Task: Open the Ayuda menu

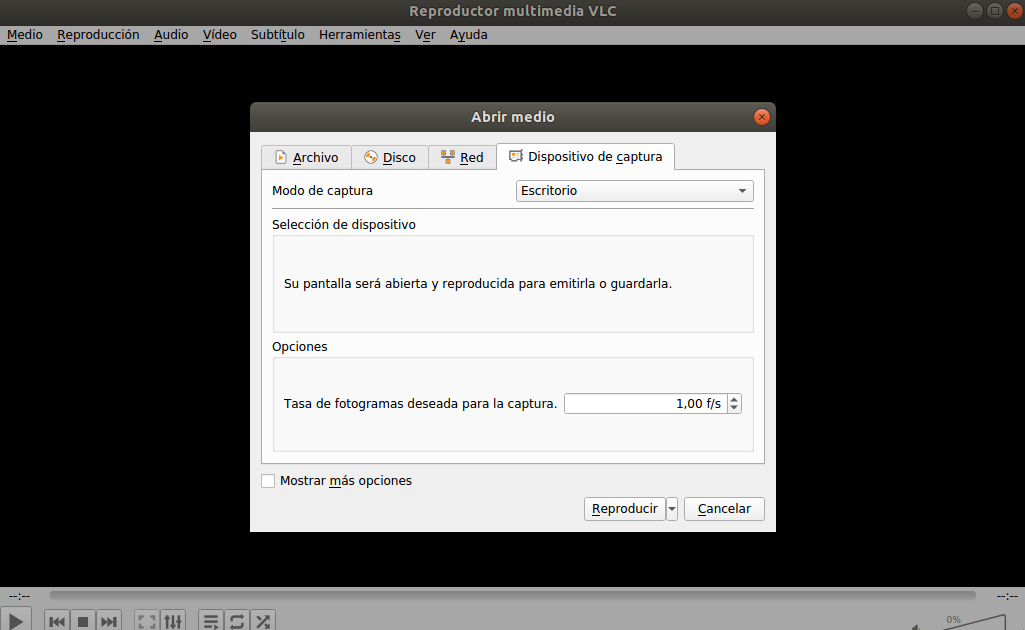Action: tap(469, 35)
